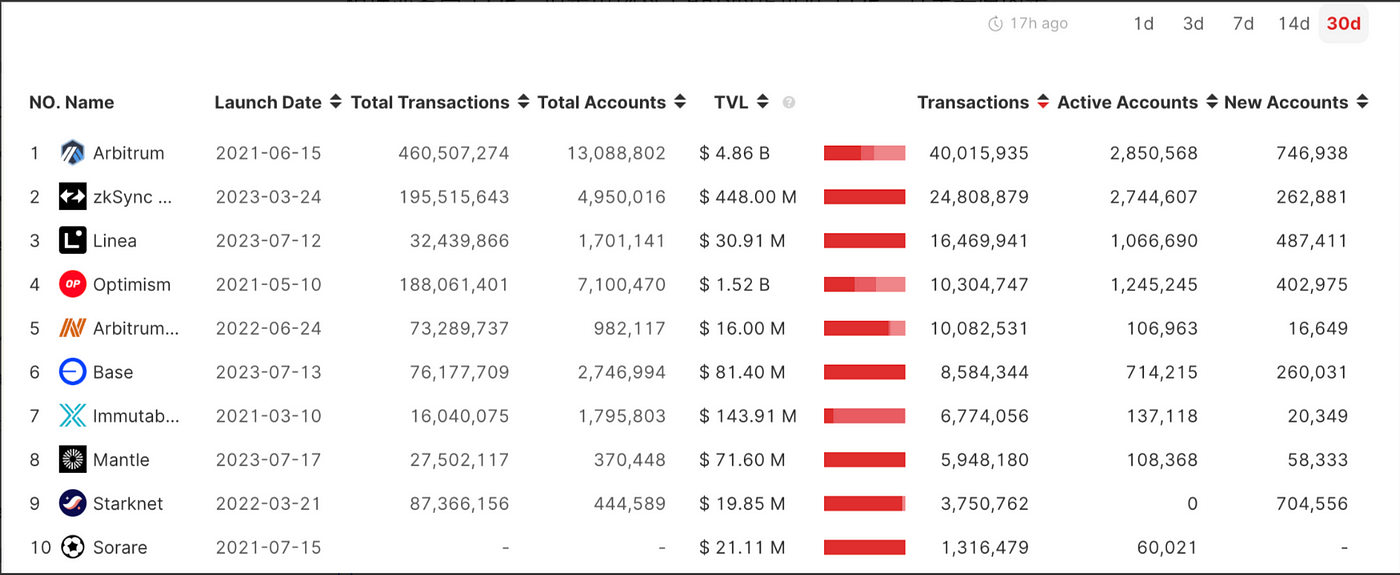The width and height of the screenshot is (1400, 575).
Task: Select the 14d time range
Action: click(x=1293, y=24)
